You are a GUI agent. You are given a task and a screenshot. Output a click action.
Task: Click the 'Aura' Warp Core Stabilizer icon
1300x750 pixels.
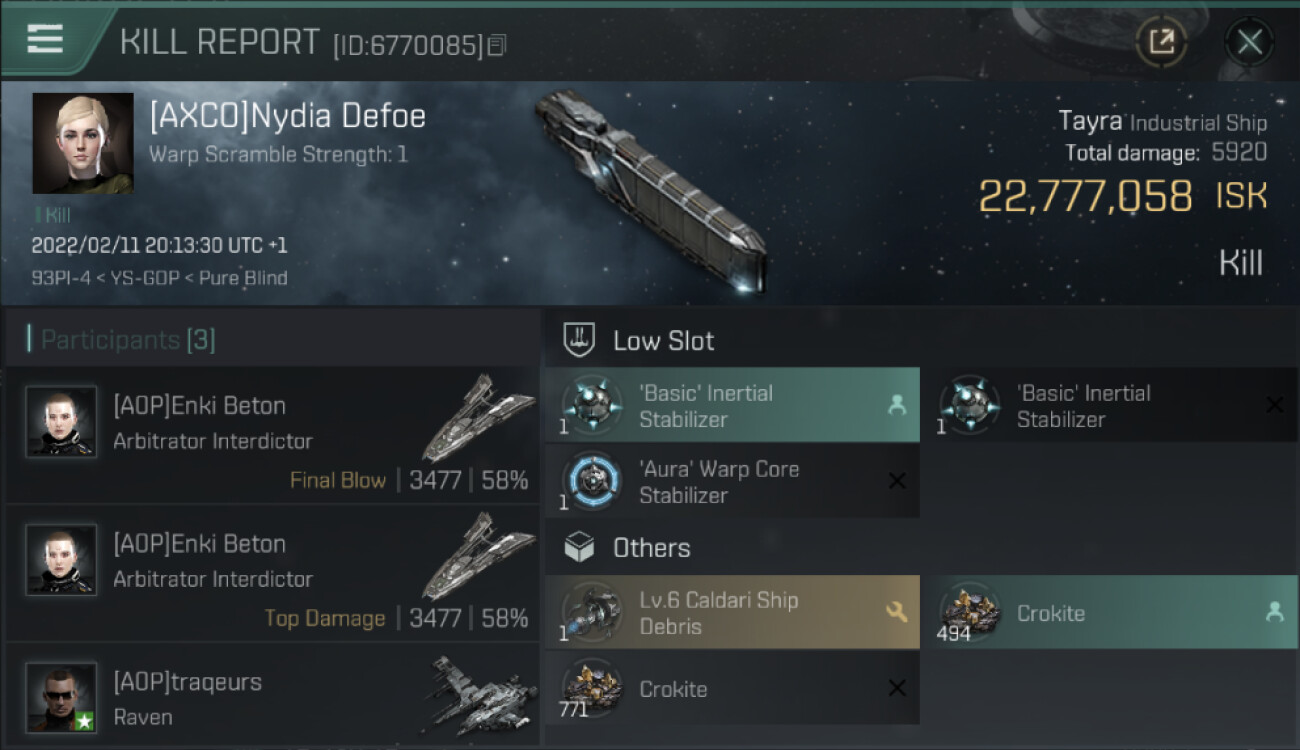point(590,481)
